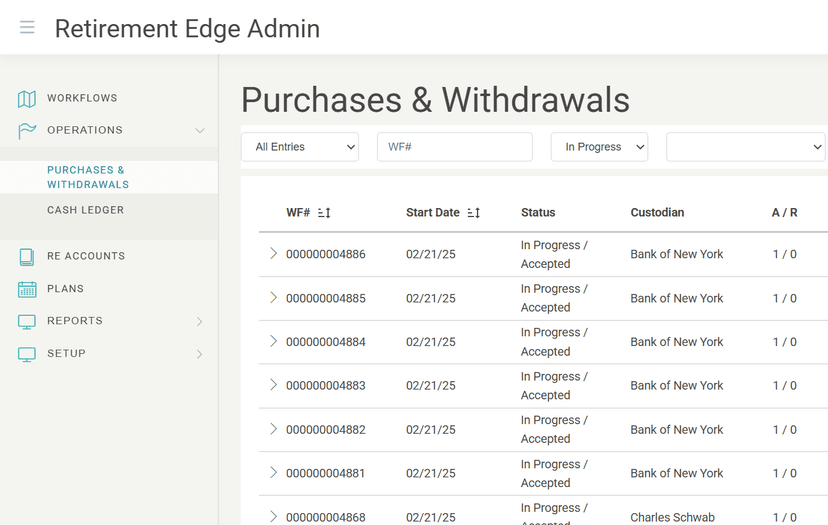Click the Plans calendar icon
This screenshot has width=828, height=525.
(27, 289)
